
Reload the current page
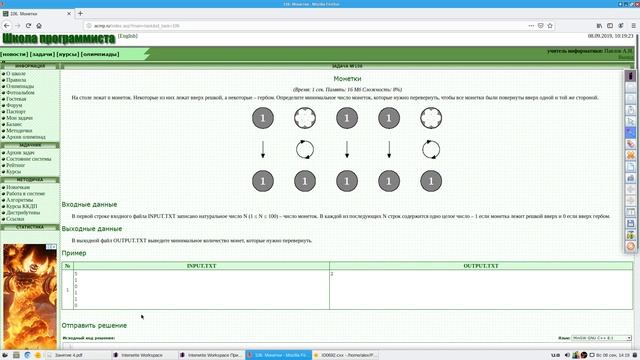coord(28,25)
